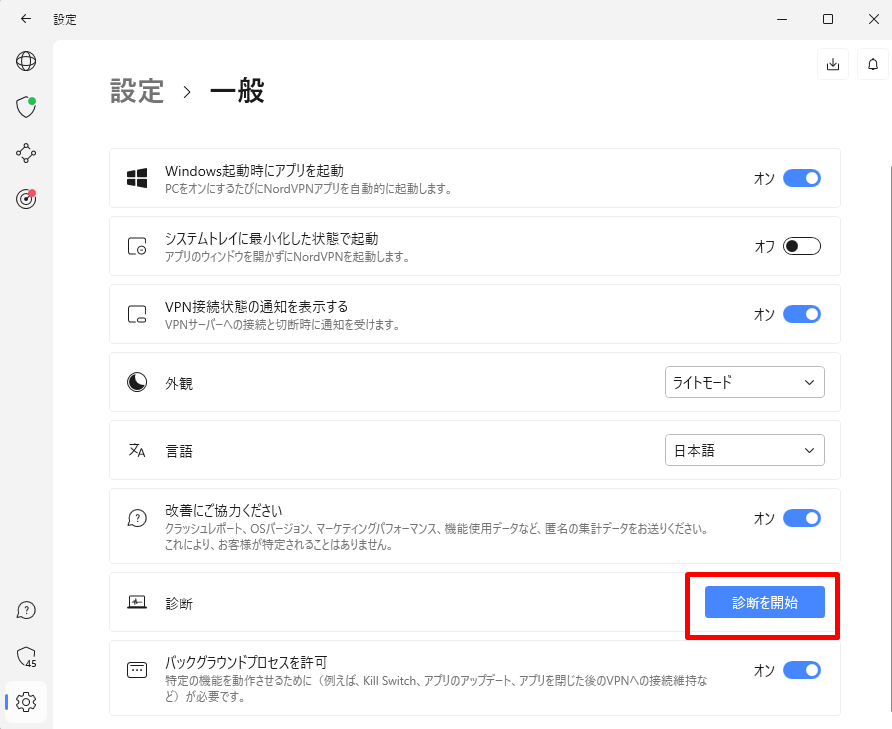The height and width of the screenshot is (729, 892).
Task: Minimize the settings window
Action: click(782, 19)
